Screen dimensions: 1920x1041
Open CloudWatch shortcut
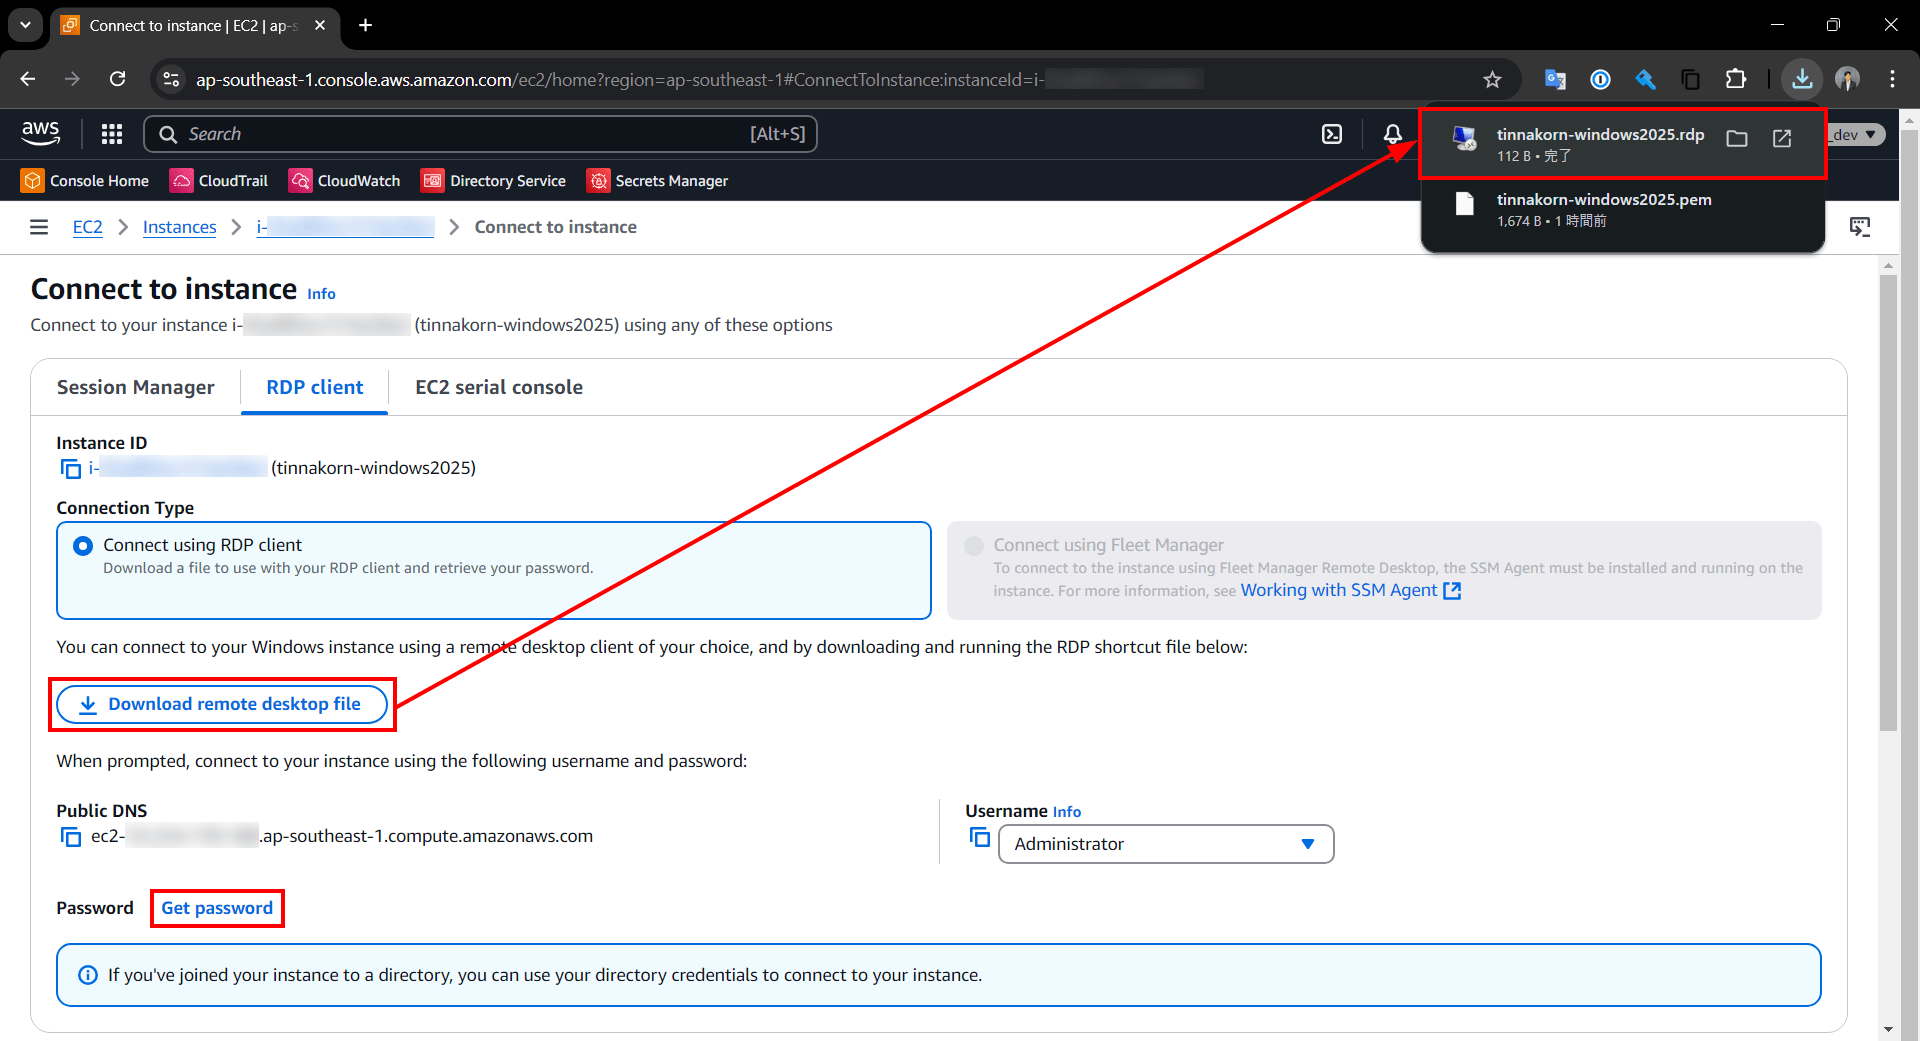coord(345,181)
